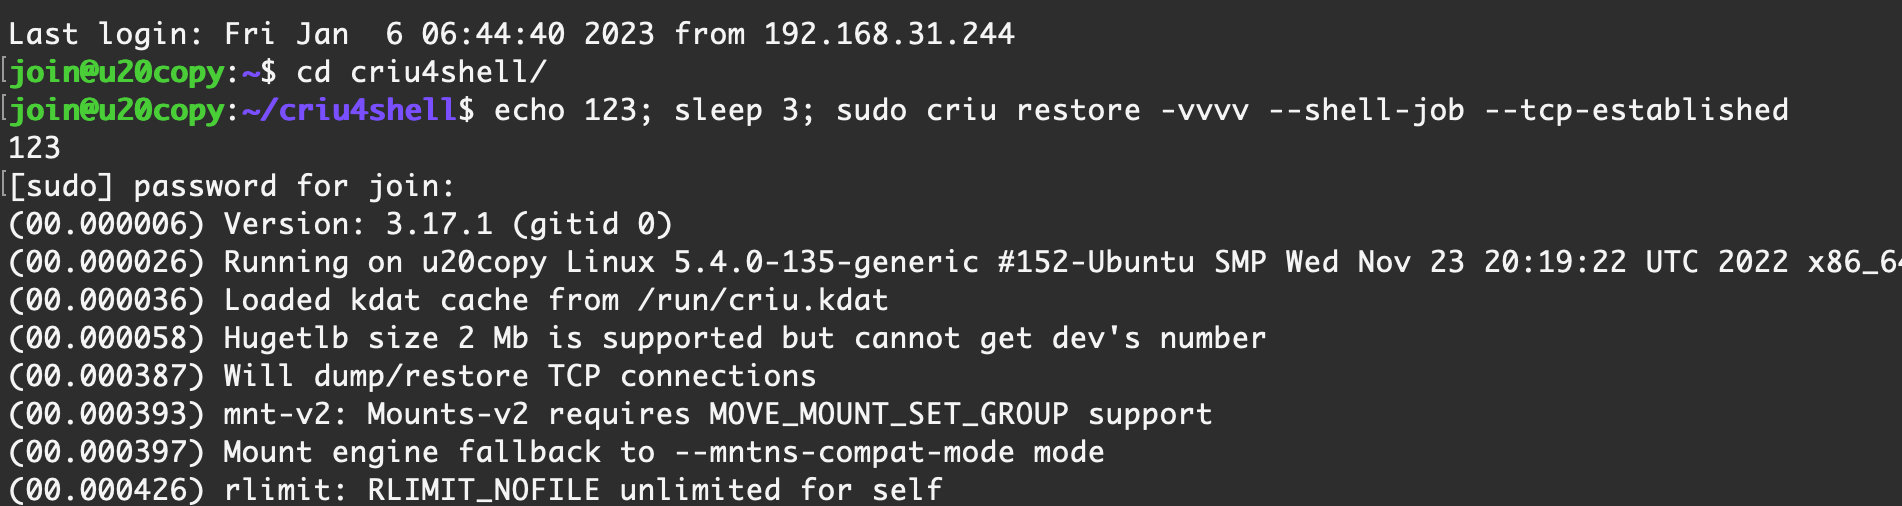Click 'Will dump/restore TCP connections' line

pyautogui.click(x=519, y=376)
